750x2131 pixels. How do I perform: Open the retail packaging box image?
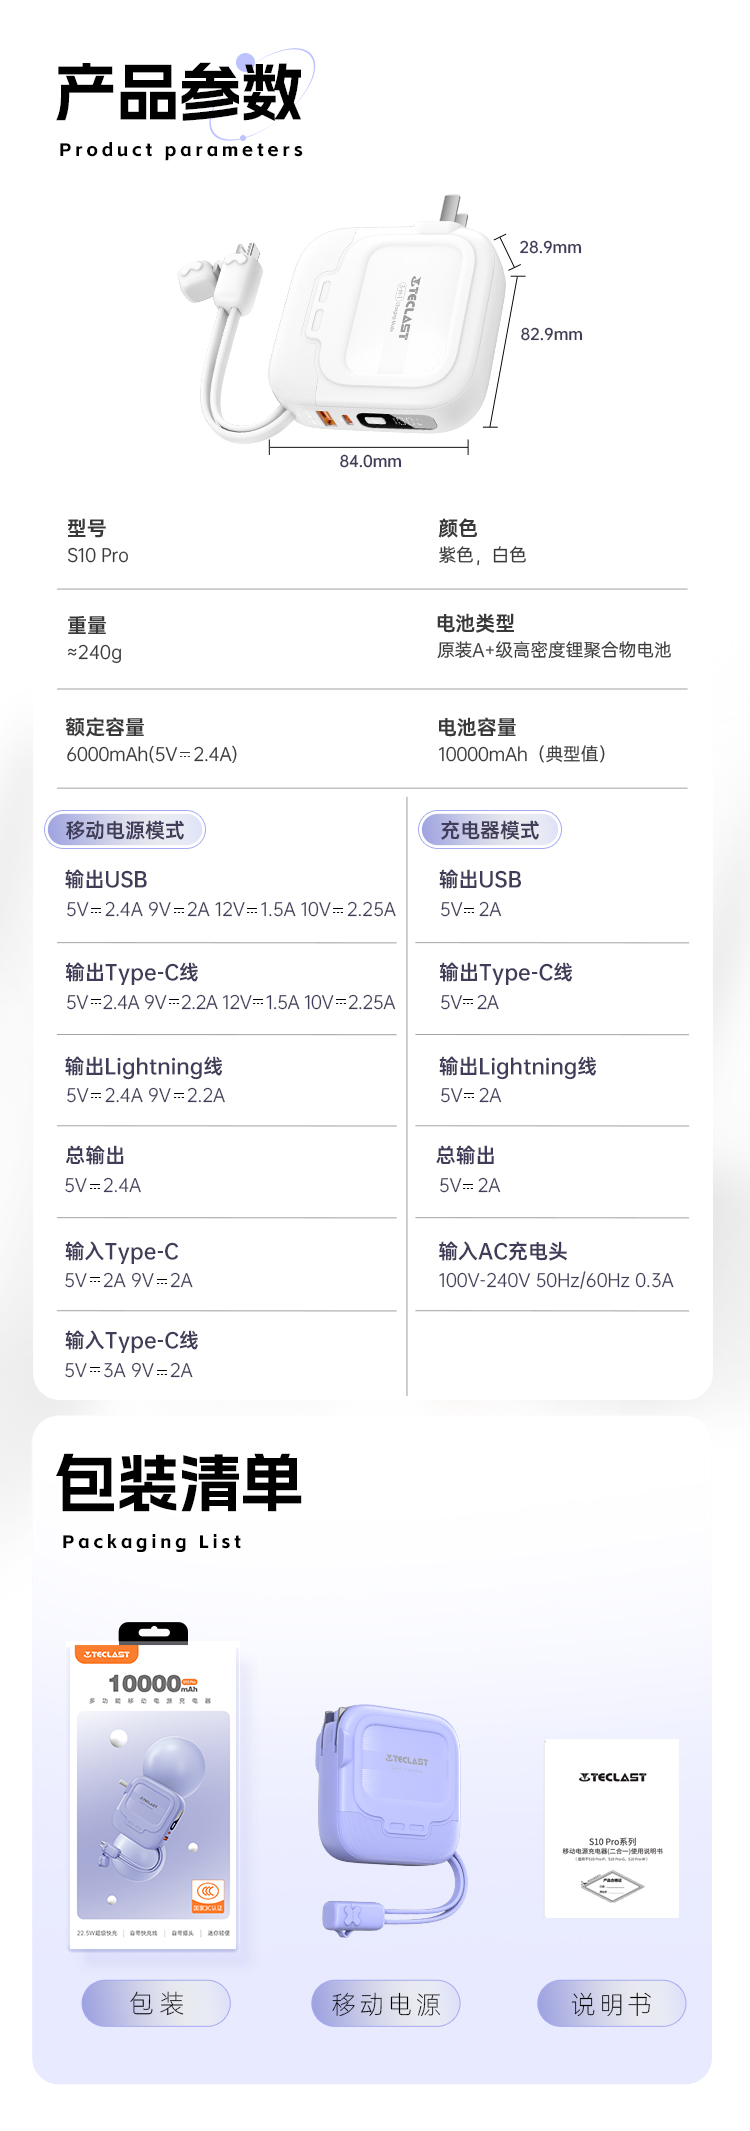click(153, 1785)
